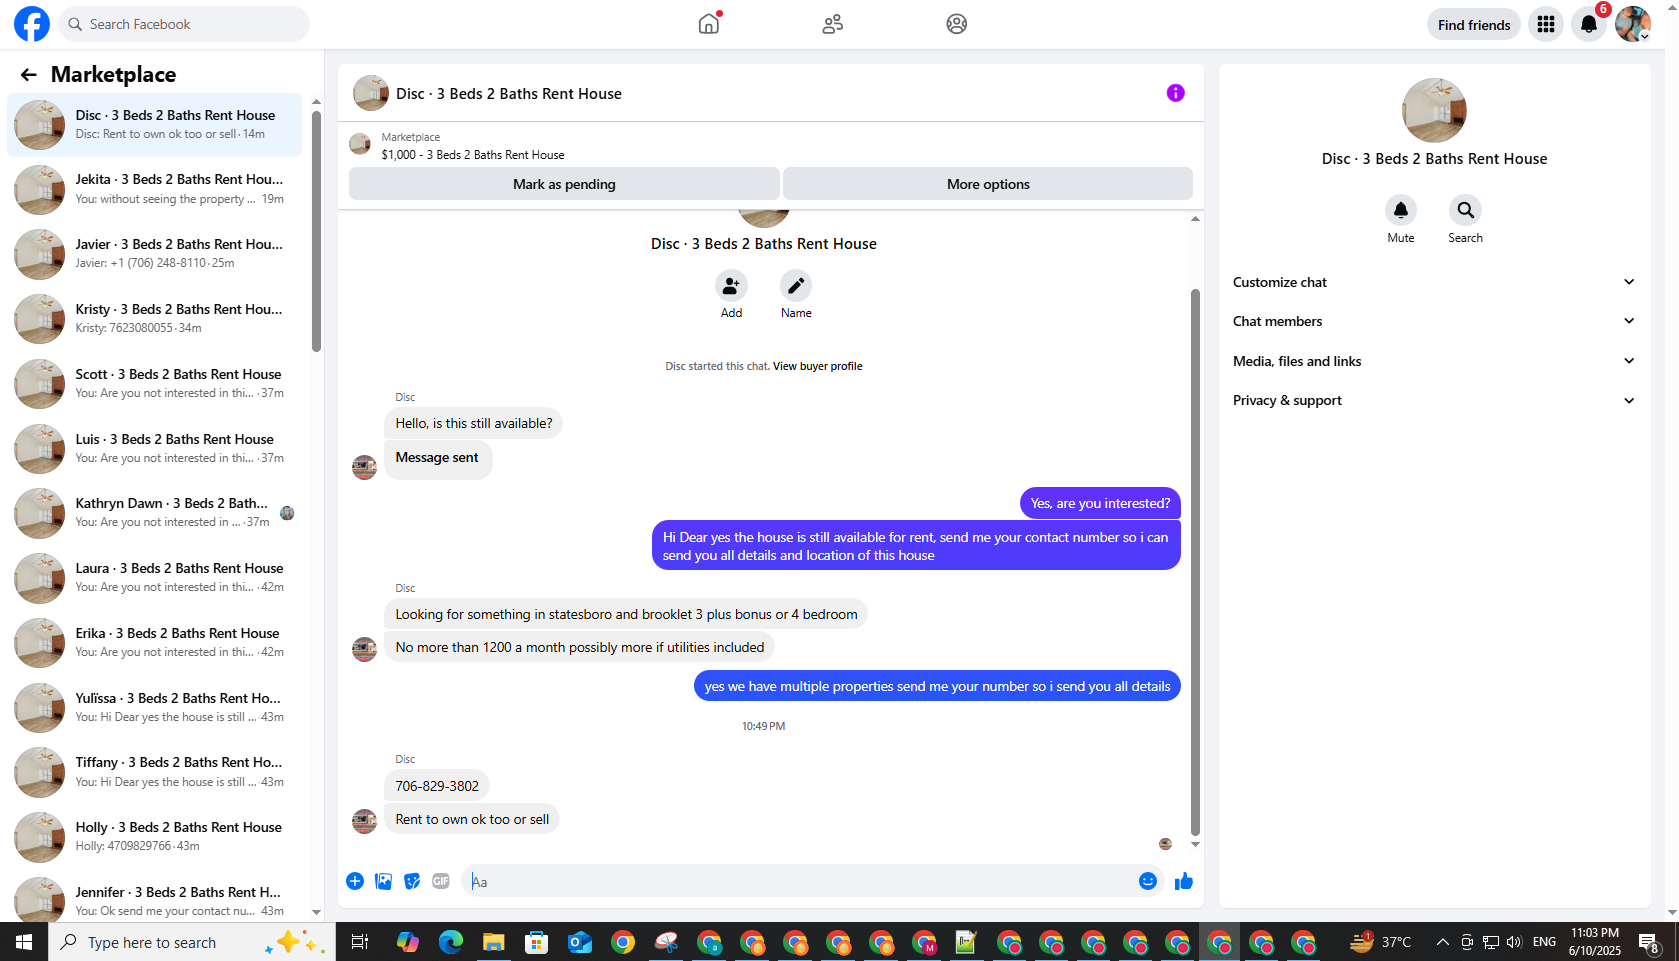
Task: Go back using the Marketplace arrow
Action: point(28,75)
